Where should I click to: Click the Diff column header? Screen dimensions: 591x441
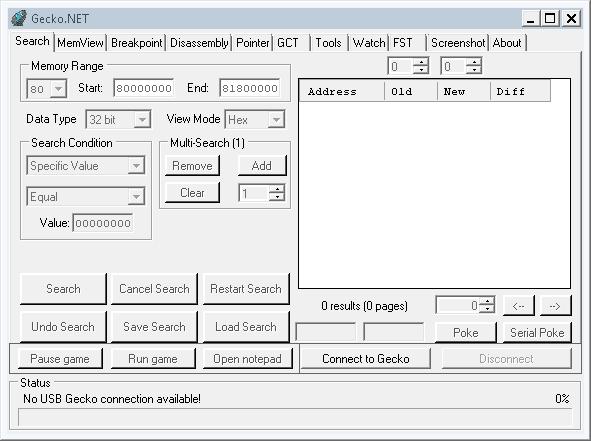(x=520, y=91)
